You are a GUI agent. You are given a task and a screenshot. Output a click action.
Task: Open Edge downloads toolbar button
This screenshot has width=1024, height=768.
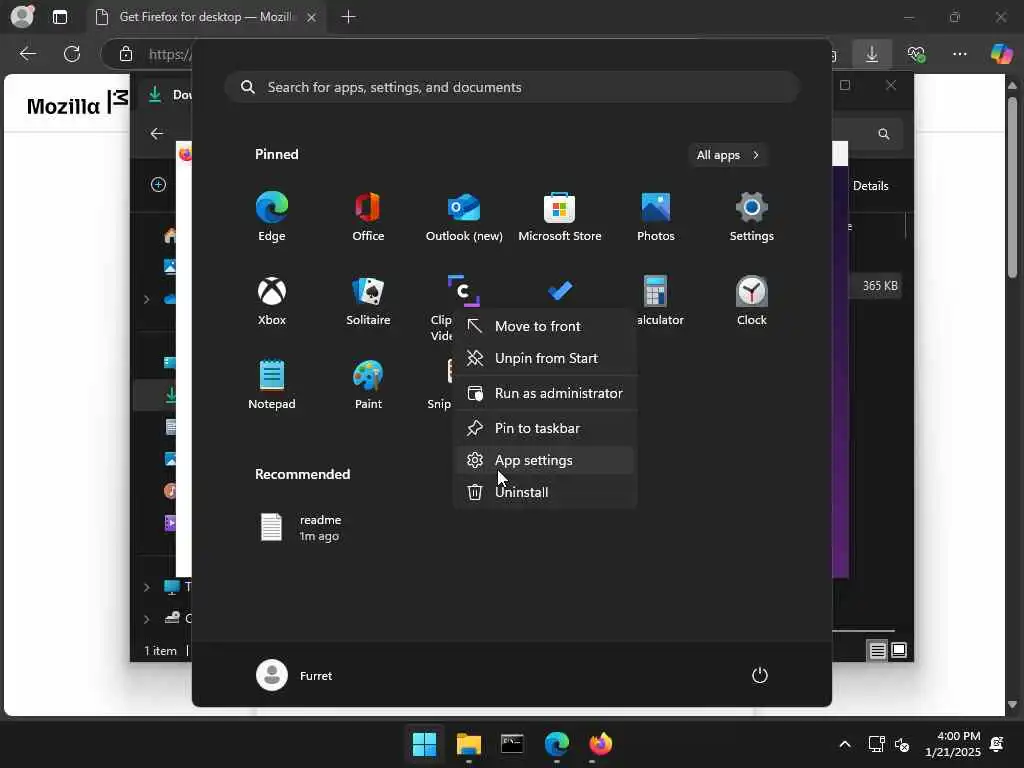(x=872, y=54)
